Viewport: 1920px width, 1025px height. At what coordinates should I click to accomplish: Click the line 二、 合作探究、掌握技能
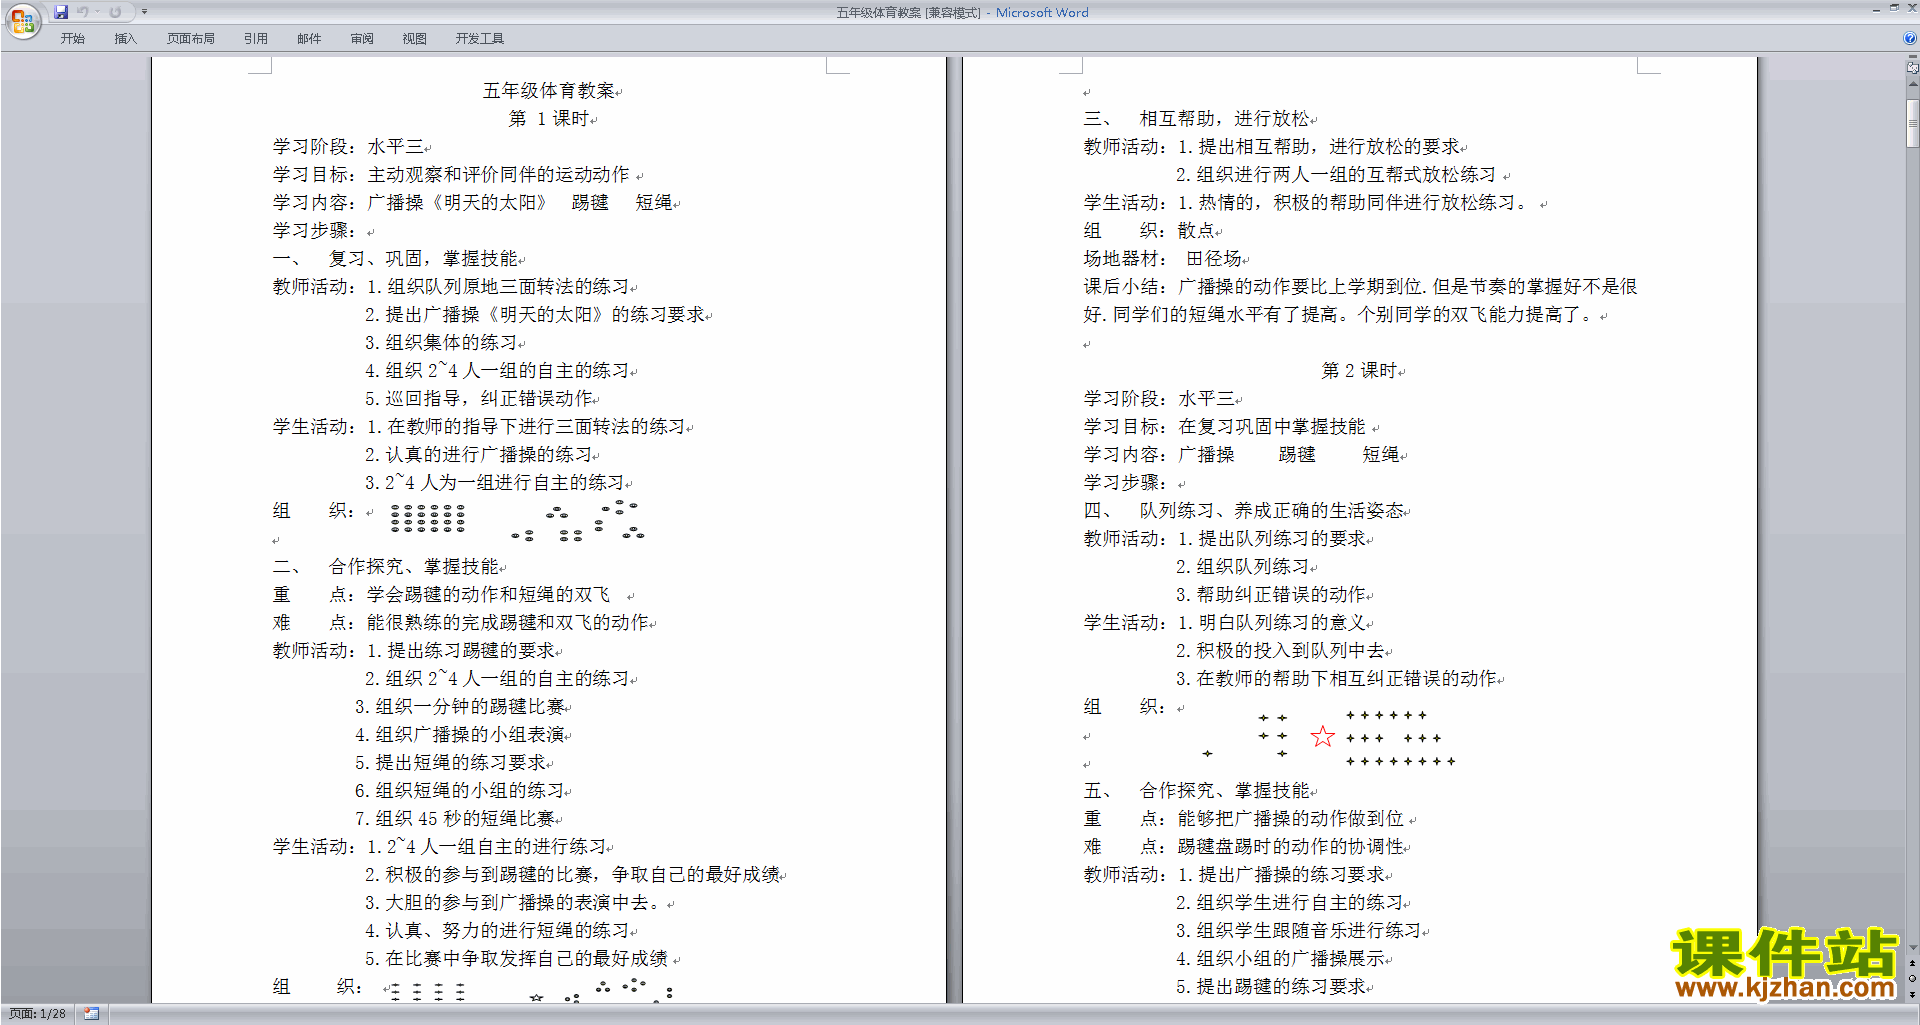[x=386, y=567]
